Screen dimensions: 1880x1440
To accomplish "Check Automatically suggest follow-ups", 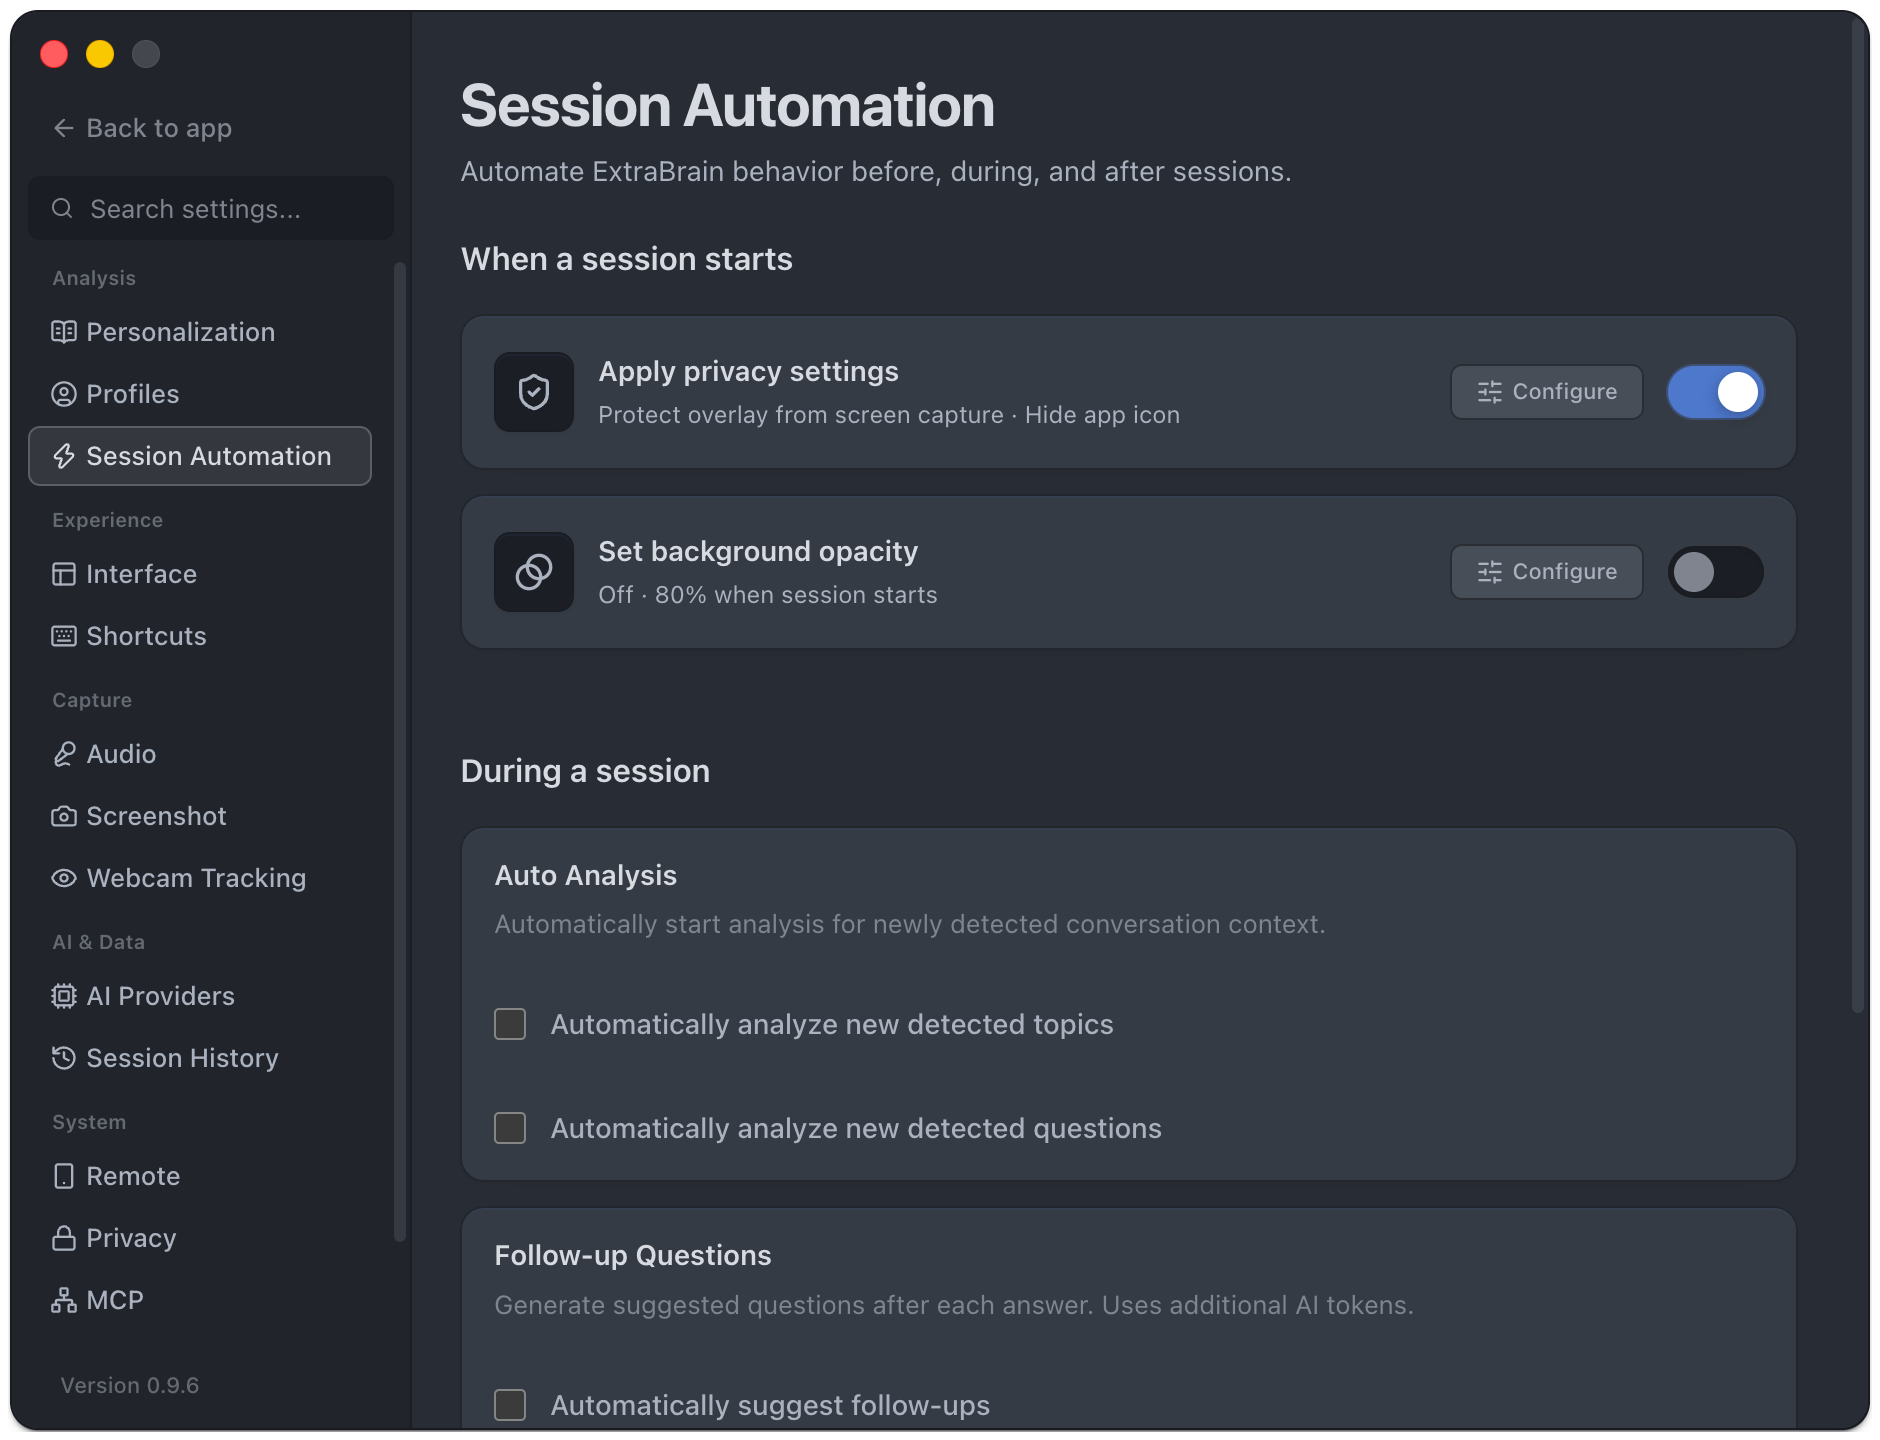I will tap(510, 1405).
